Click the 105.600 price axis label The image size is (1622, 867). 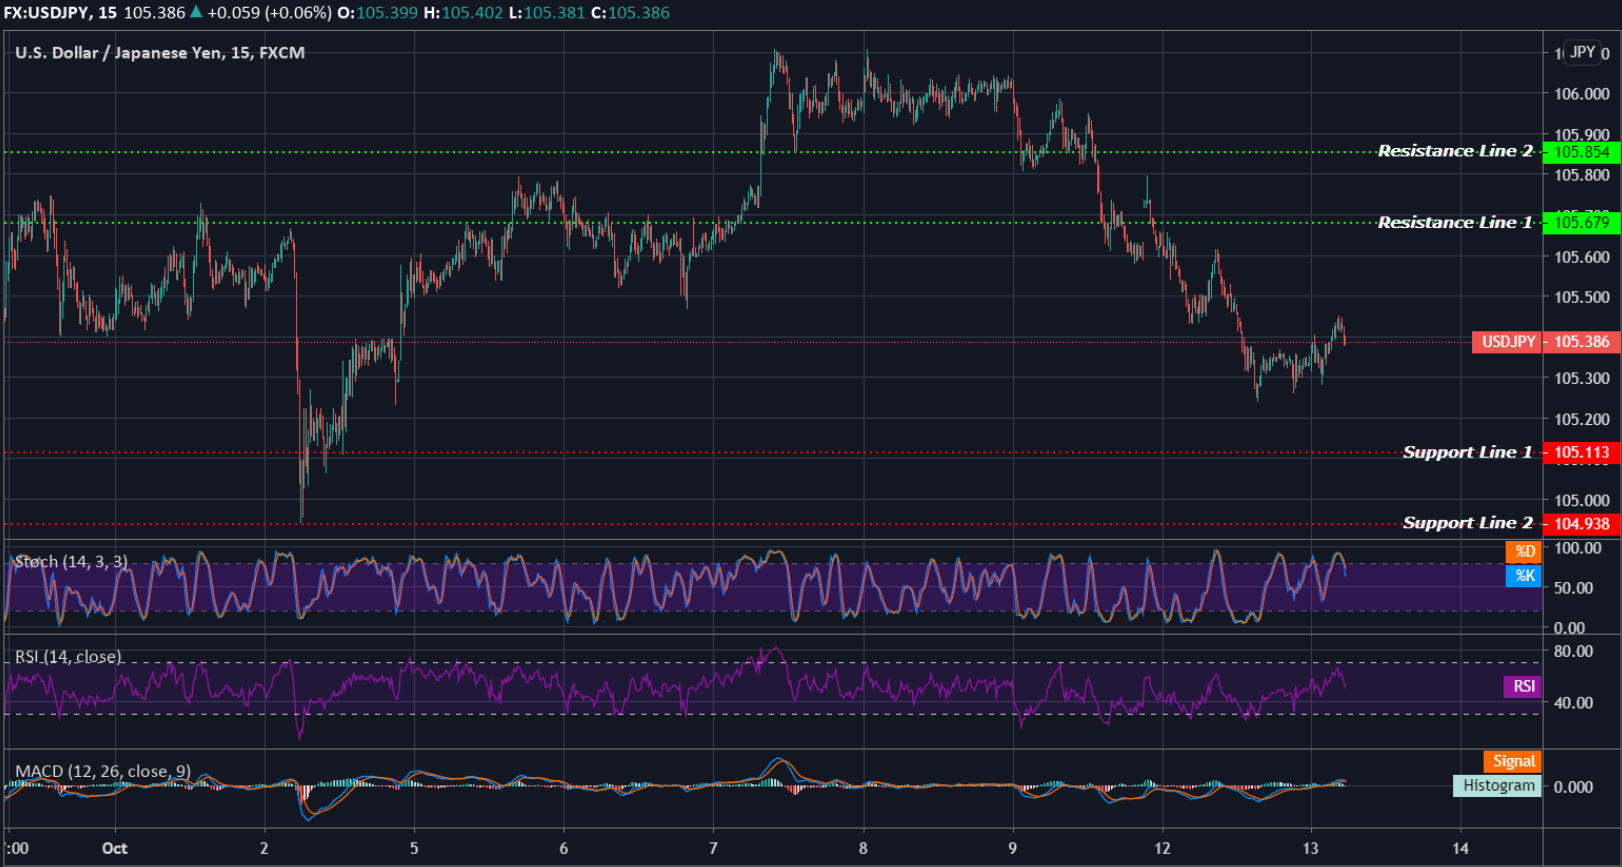1582,257
